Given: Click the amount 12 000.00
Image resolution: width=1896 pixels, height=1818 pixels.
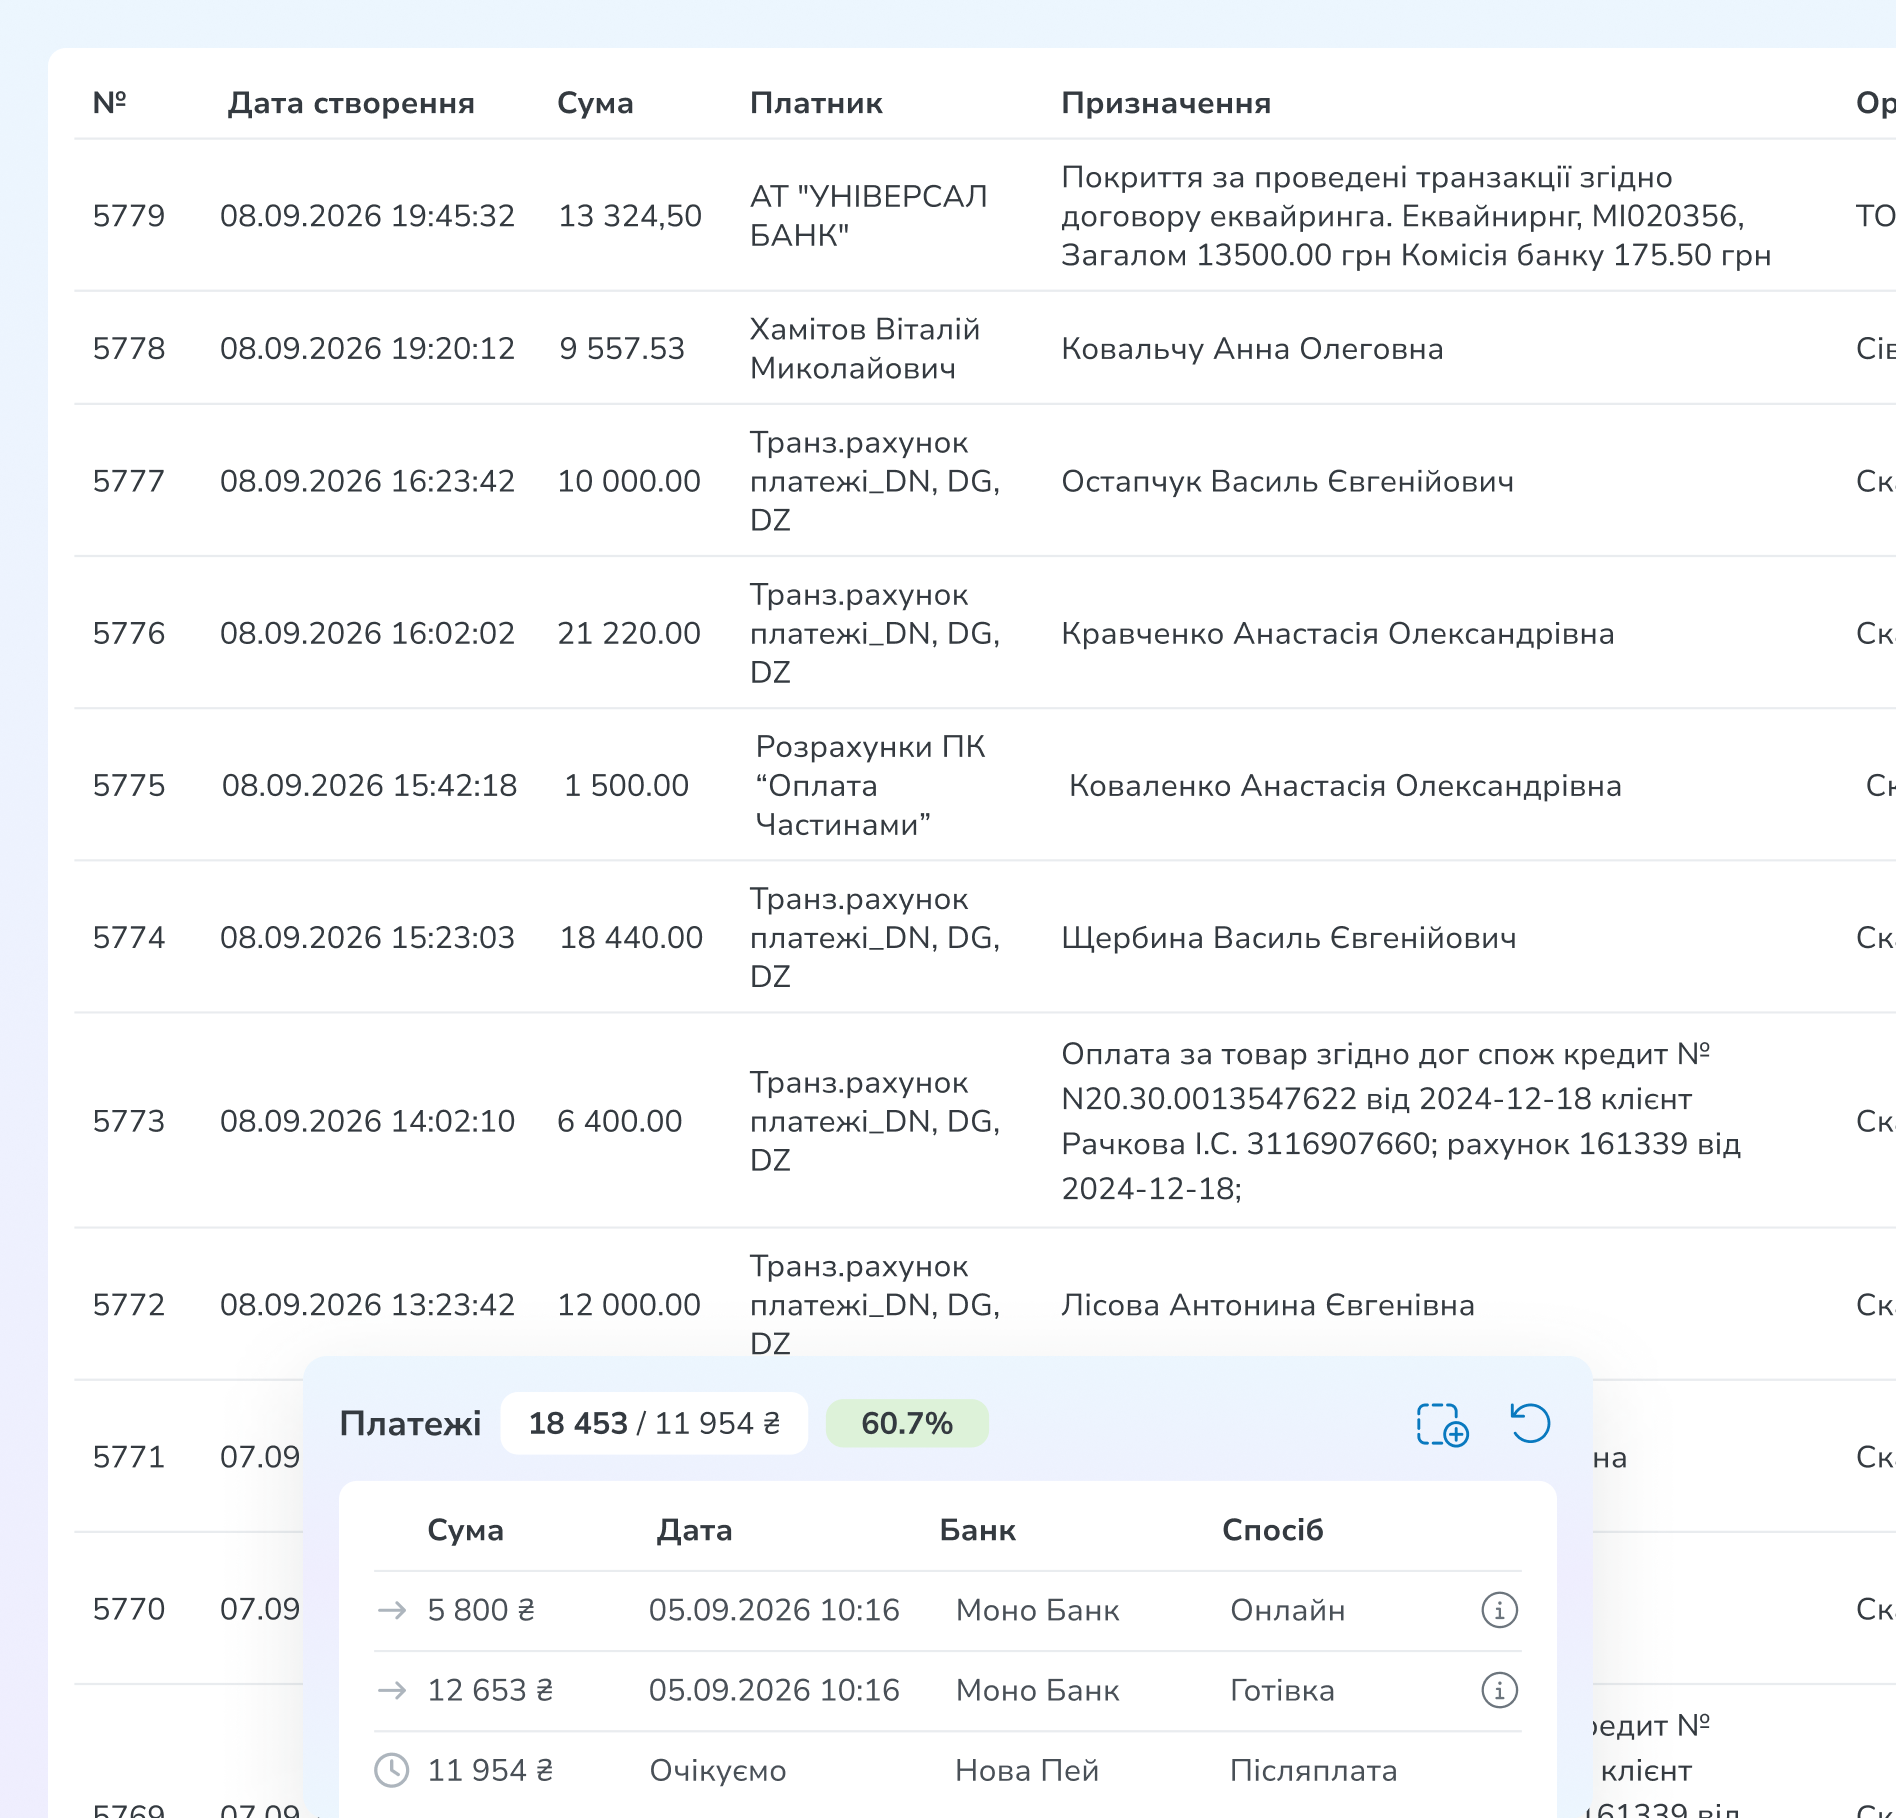Looking at the screenshot, I should click(629, 1305).
